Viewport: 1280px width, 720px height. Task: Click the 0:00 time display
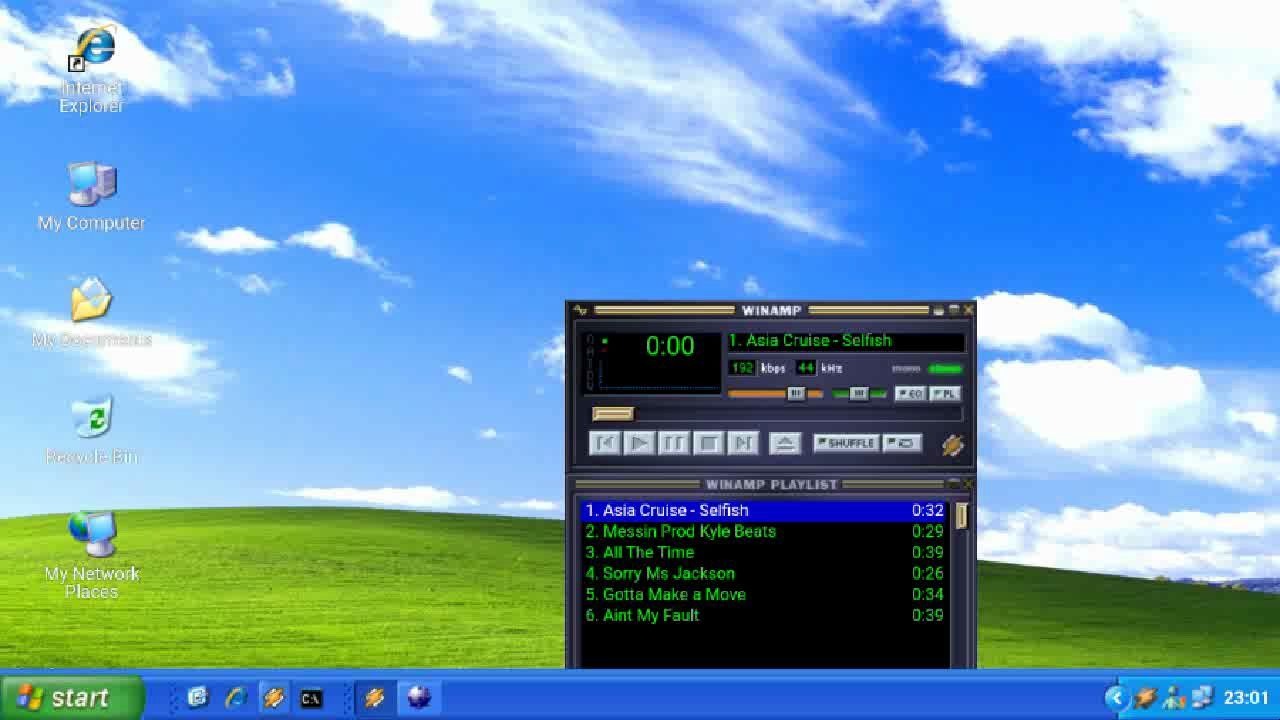tap(670, 346)
